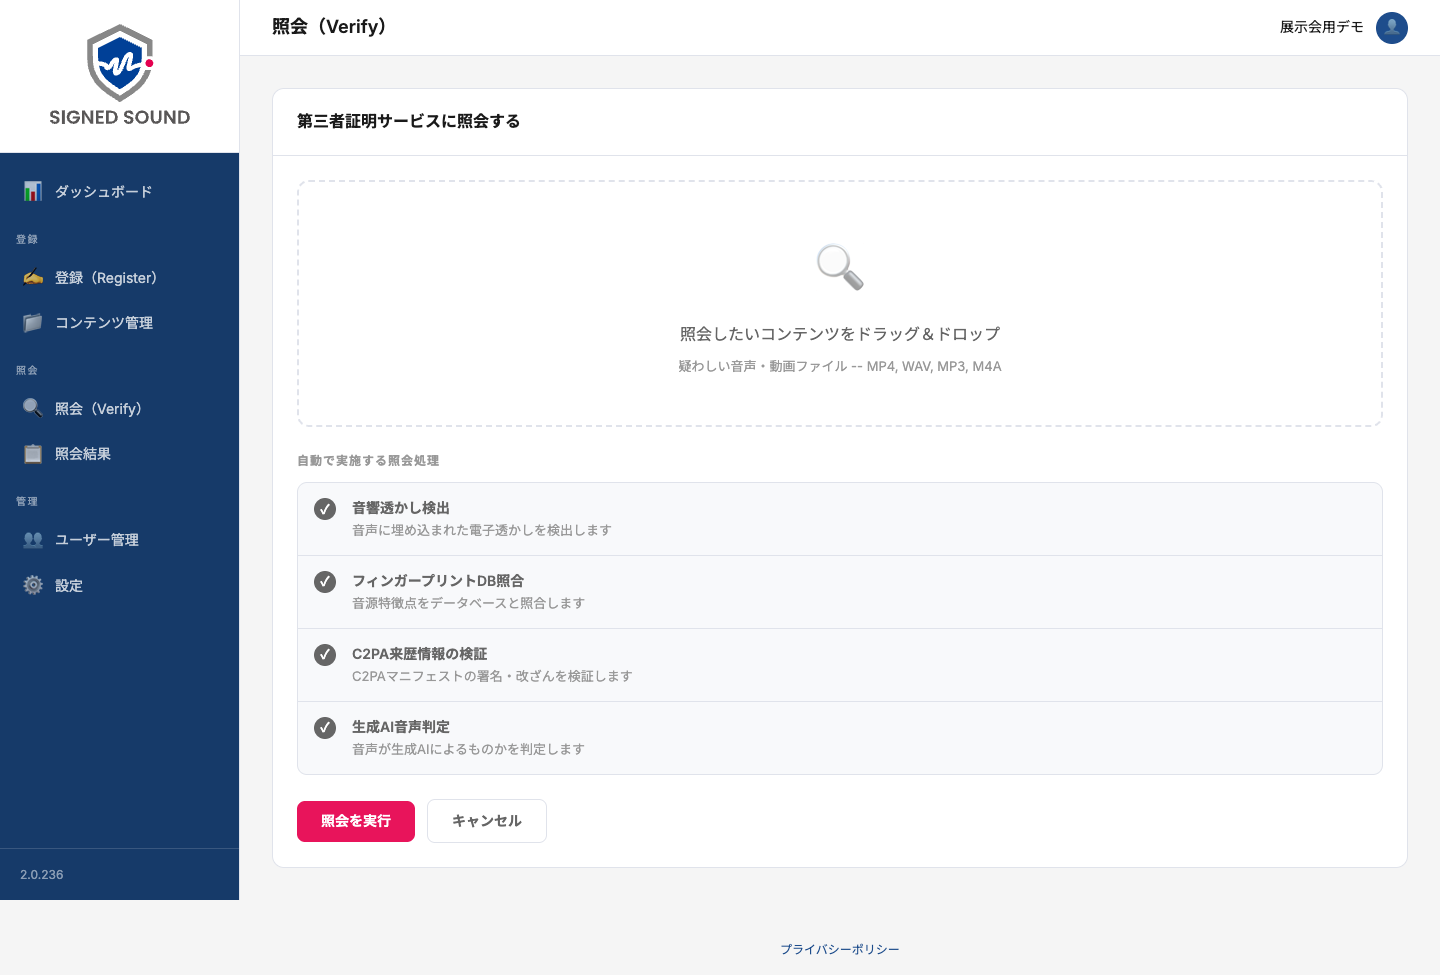
Task: Click the C2PA来歴情報の検証 row title
Action: [420, 654]
